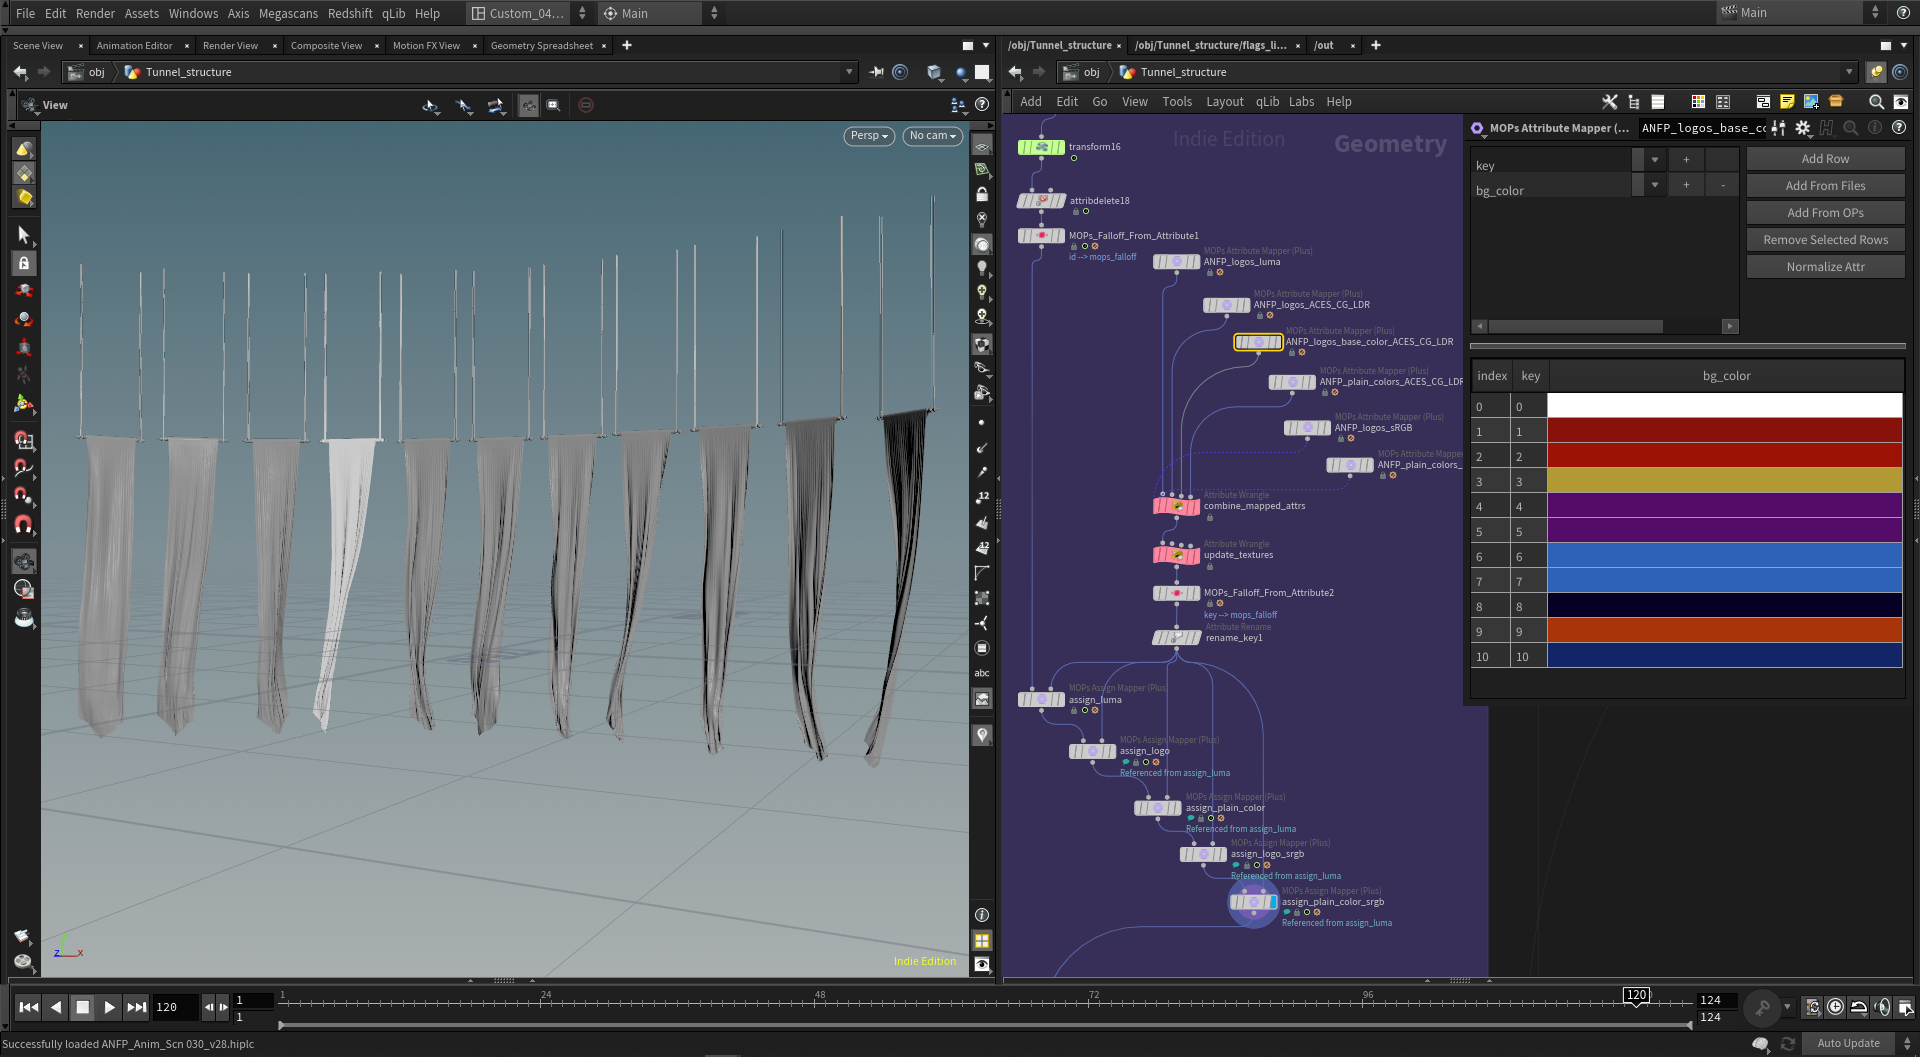Click the gold bg_color swatch in row 3
The height and width of the screenshot is (1057, 1920).
point(1724,481)
